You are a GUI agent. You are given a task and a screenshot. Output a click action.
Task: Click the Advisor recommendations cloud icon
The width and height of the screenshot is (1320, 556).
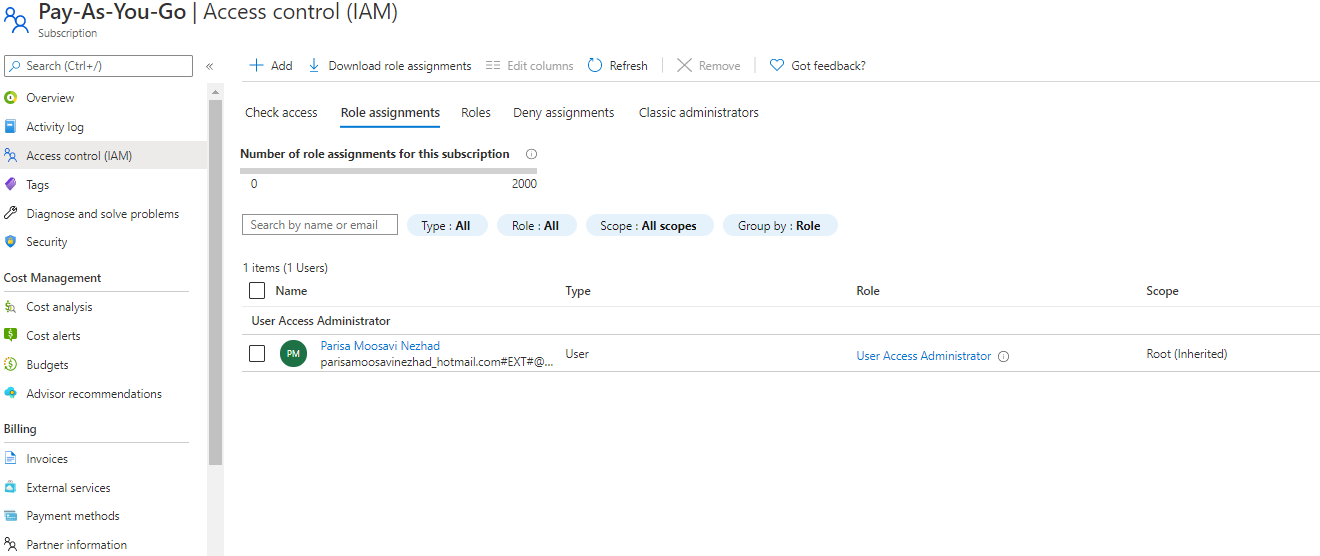click(x=11, y=394)
